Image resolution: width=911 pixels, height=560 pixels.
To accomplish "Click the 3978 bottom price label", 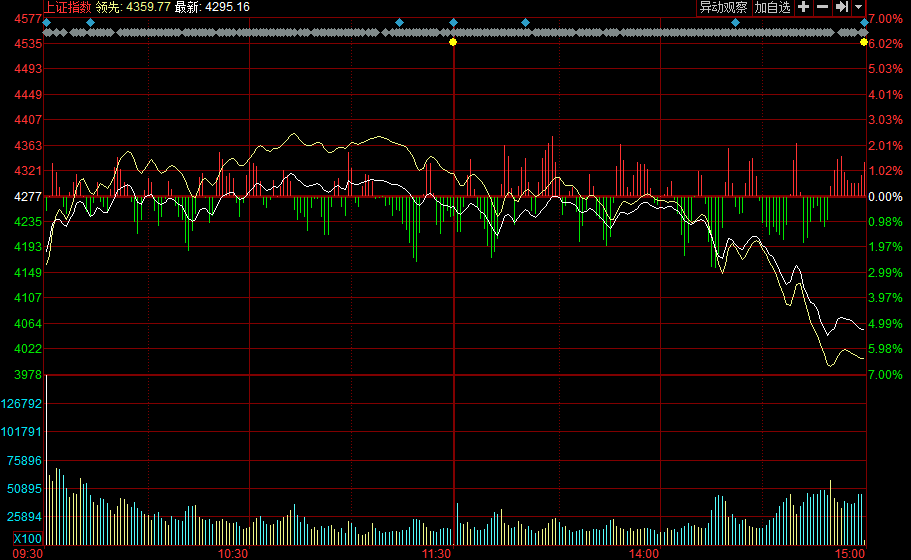I will click(28, 375).
